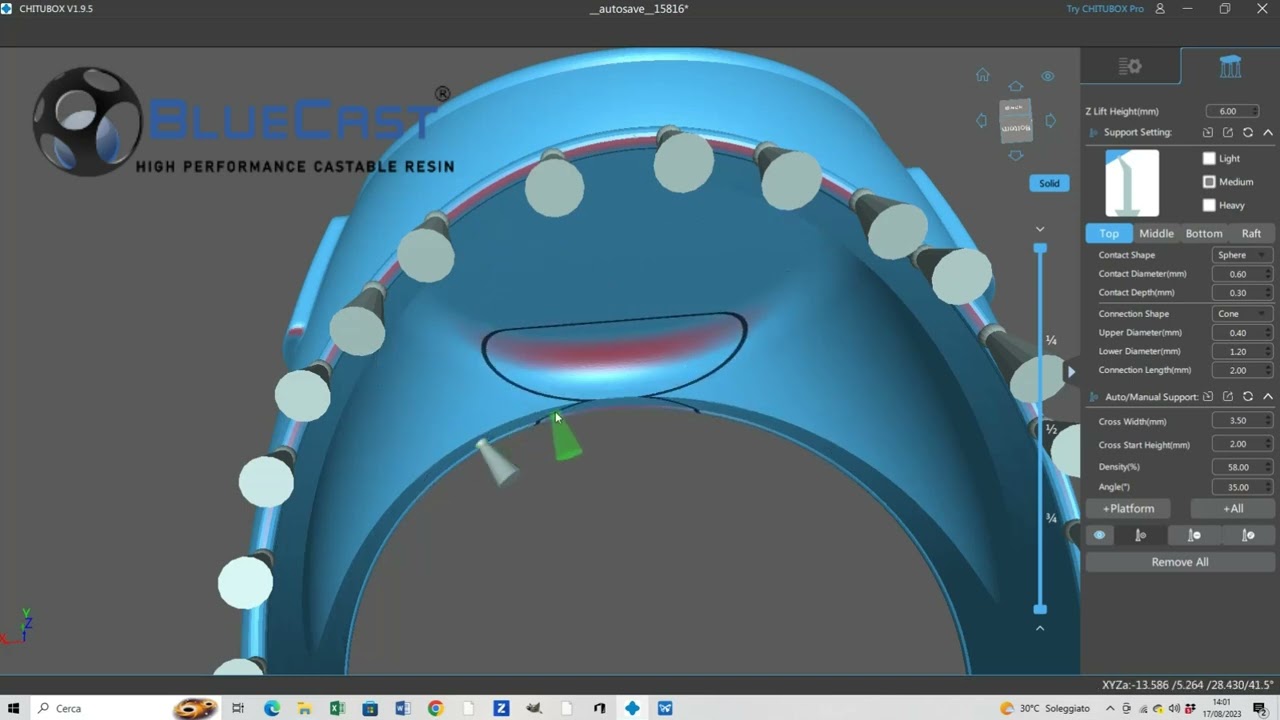Select the Top support tab
Viewport: 1280px width, 720px height.
click(1109, 233)
